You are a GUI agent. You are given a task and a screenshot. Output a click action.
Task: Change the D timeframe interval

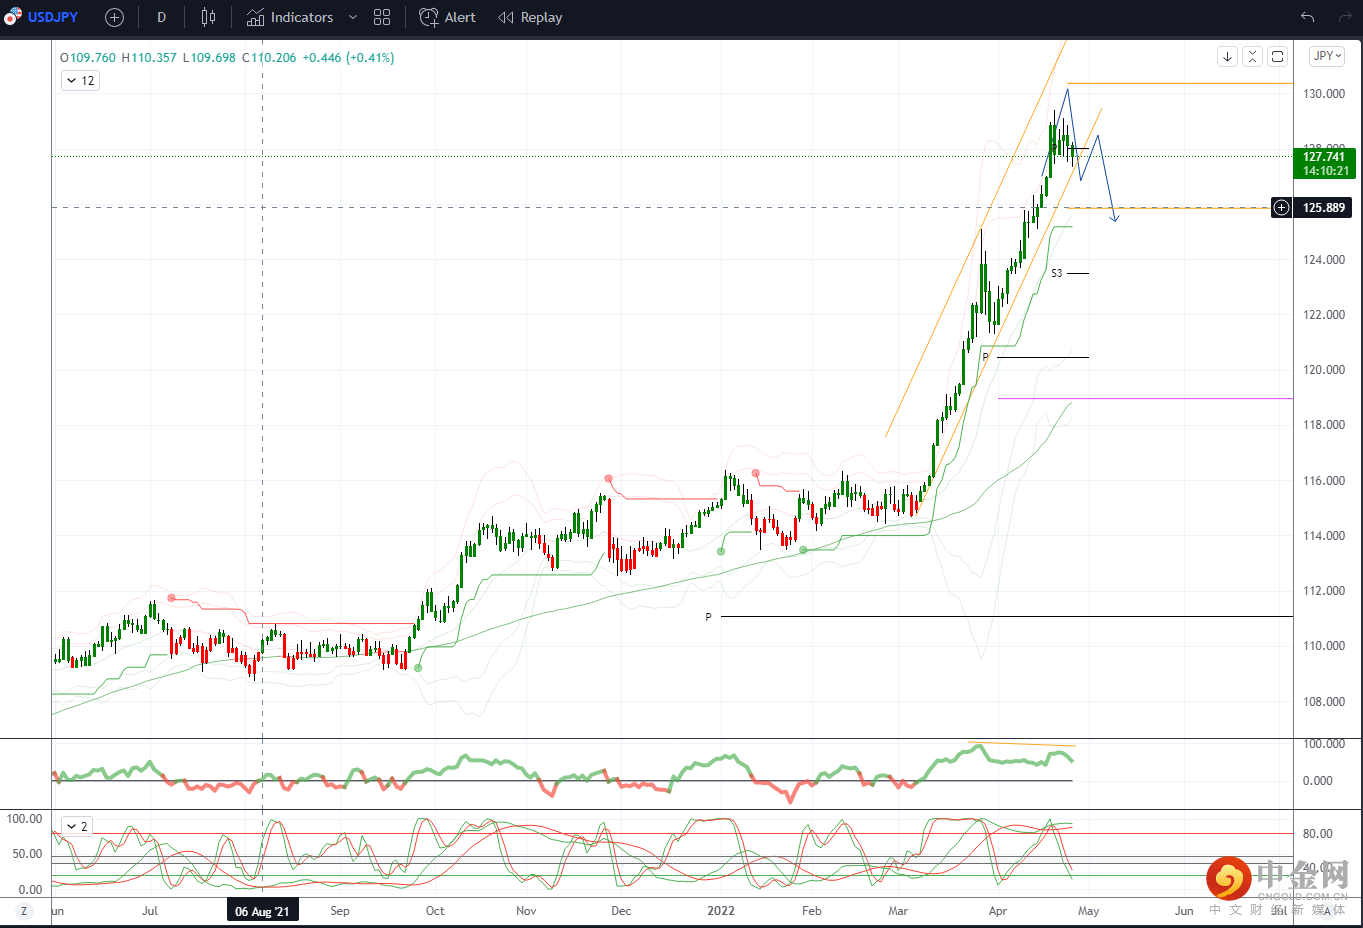click(x=161, y=17)
